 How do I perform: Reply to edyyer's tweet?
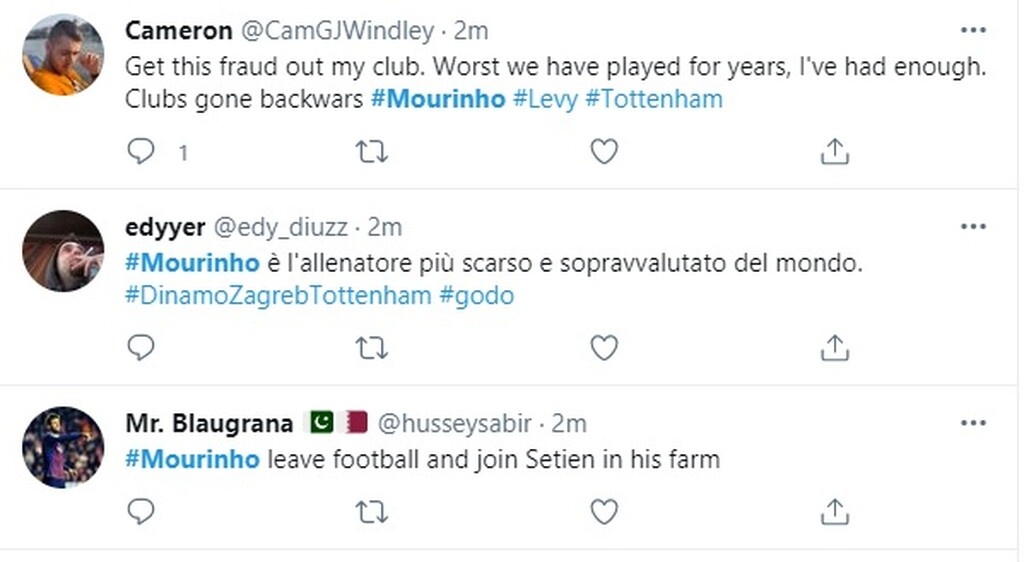(143, 347)
